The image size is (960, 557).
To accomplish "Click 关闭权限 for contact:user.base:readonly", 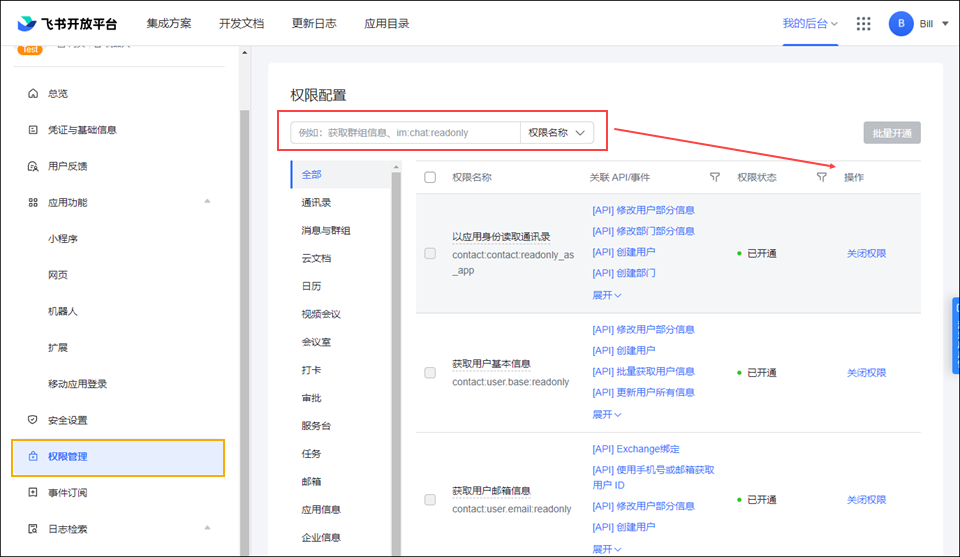I will coord(866,372).
